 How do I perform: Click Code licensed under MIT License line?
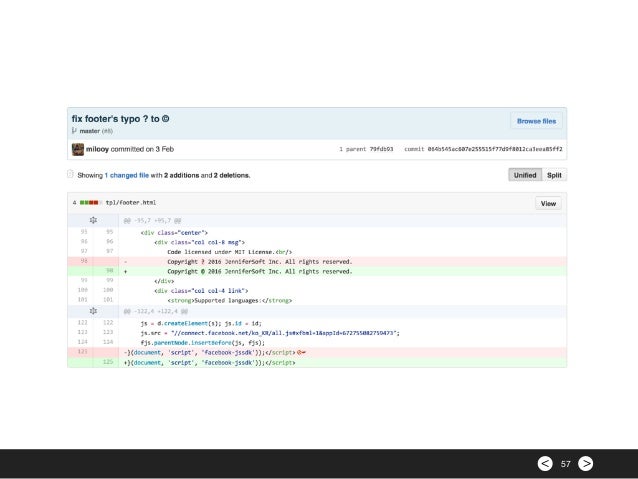(x=229, y=252)
